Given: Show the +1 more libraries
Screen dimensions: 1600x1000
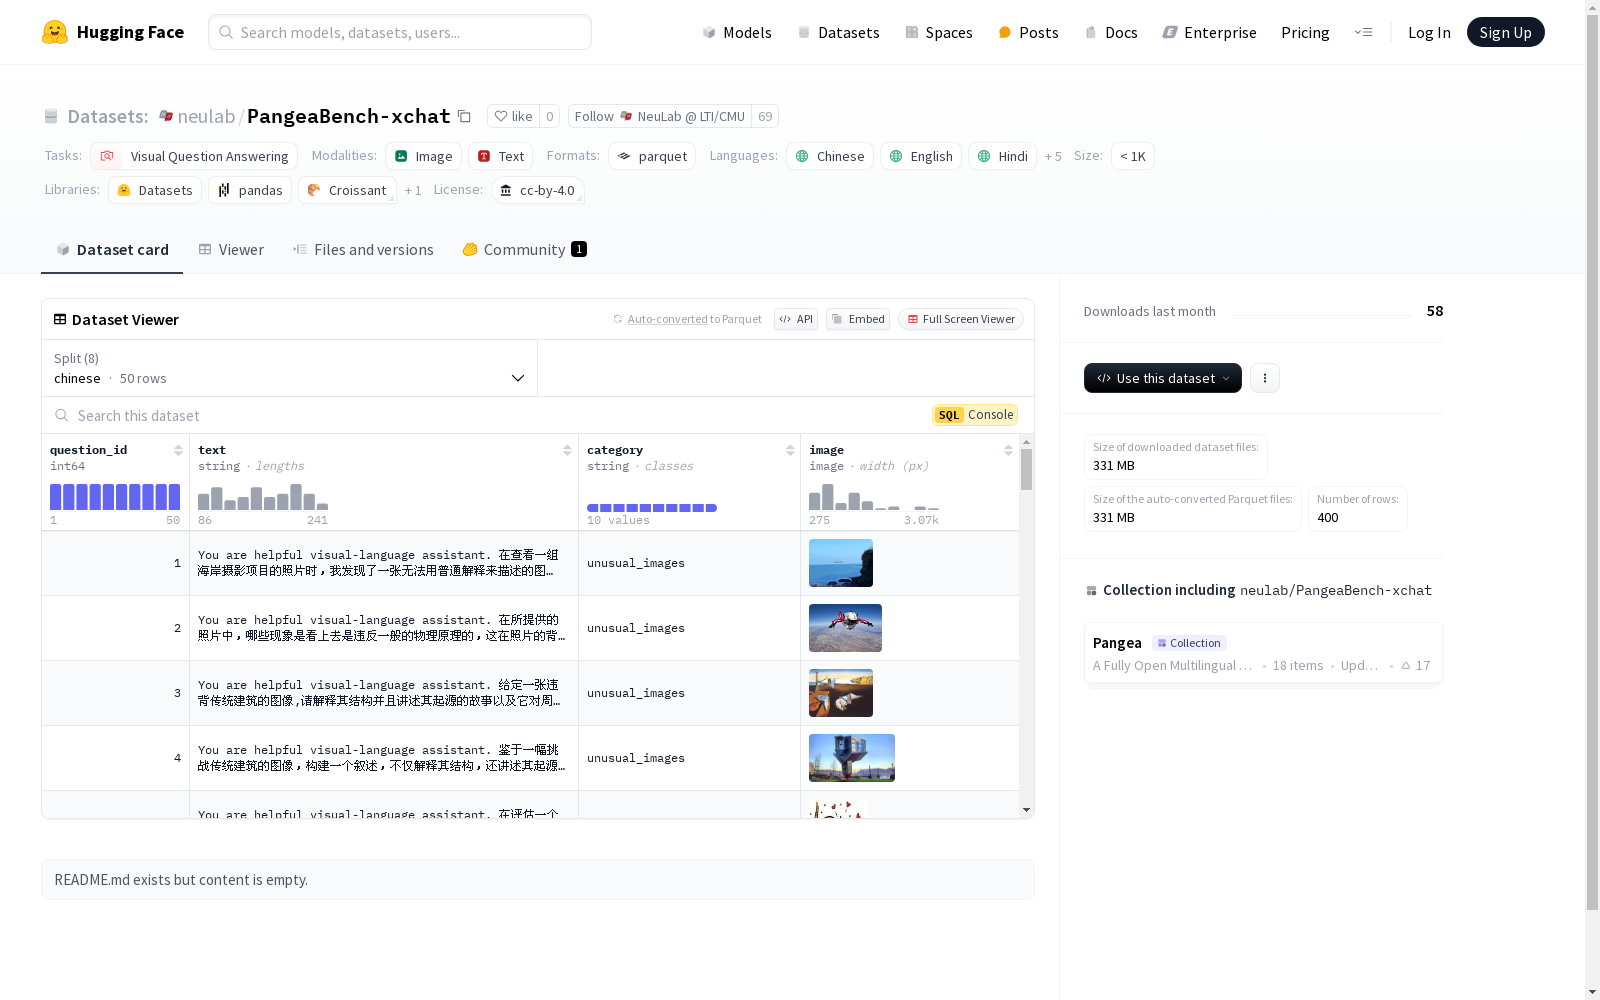Looking at the screenshot, I should (x=413, y=190).
